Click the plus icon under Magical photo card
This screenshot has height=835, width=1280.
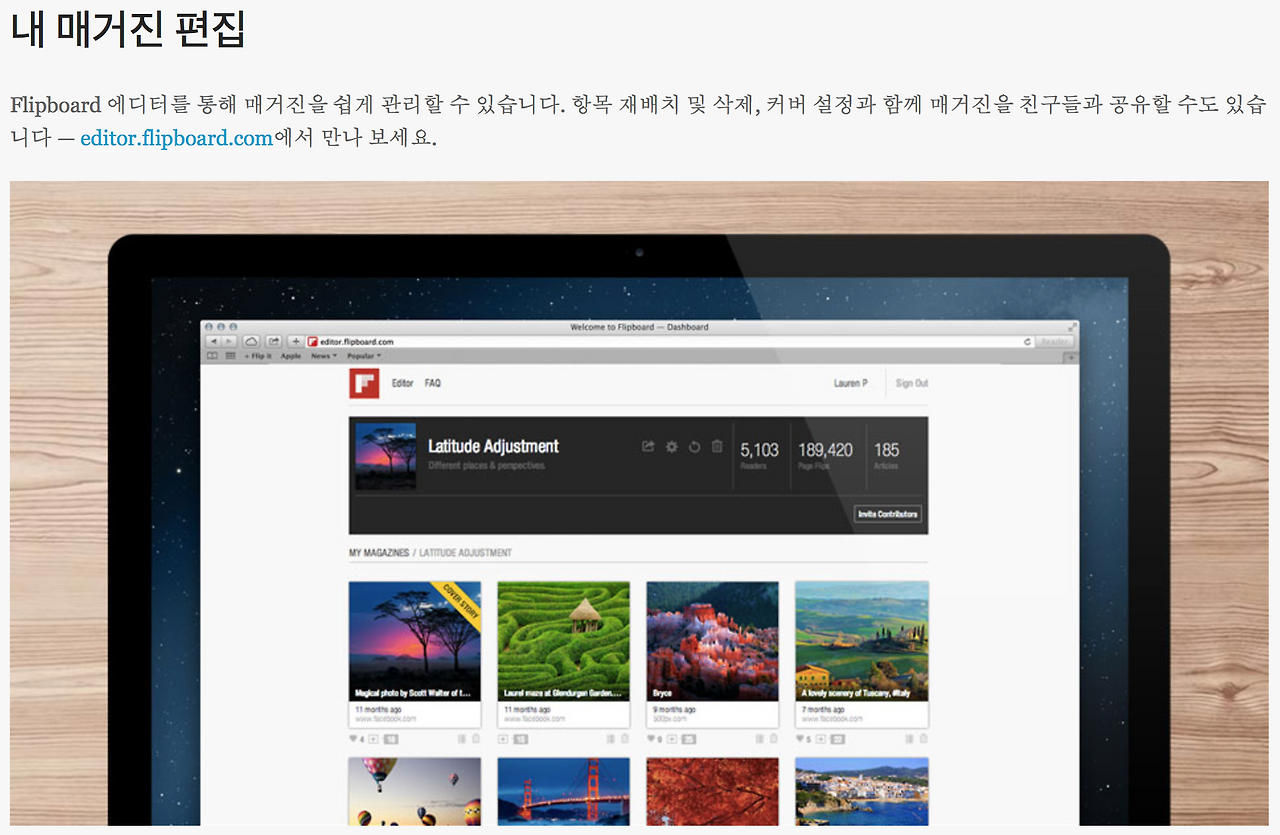(373, 739)
